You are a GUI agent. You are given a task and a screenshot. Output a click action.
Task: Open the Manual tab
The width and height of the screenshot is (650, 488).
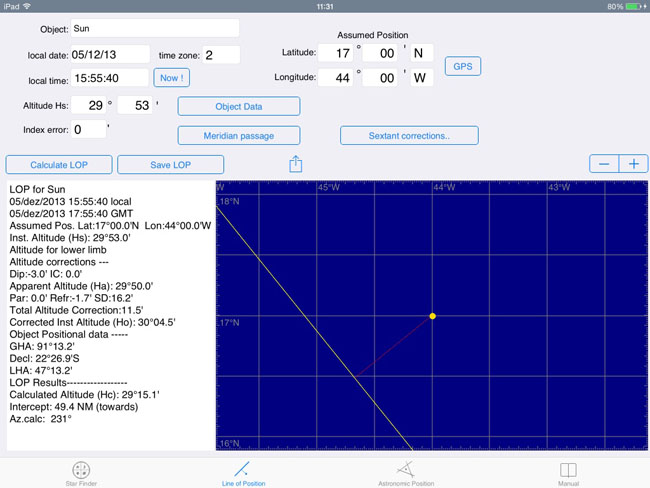[568, 474]
